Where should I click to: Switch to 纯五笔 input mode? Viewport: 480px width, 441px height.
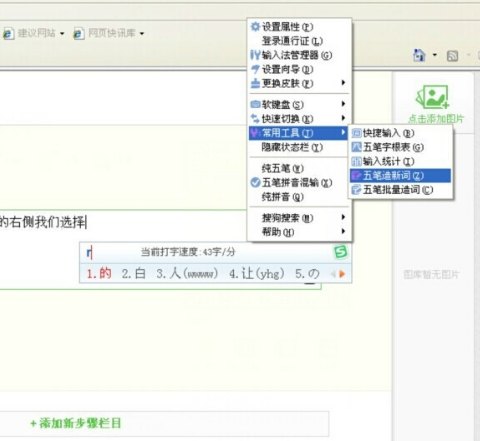coord(282,169)
